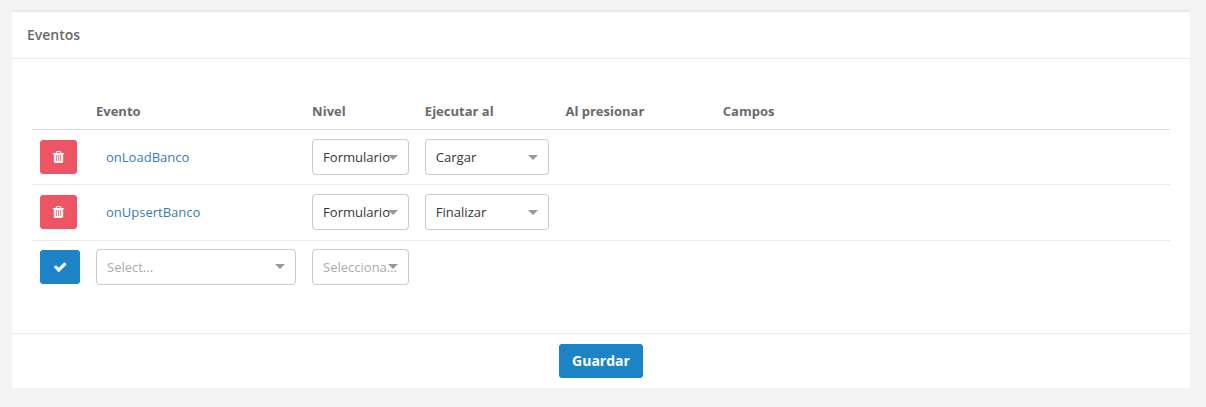Expand the Finalizar execution dropdown
1206x407 pixels.
point(486,212)
